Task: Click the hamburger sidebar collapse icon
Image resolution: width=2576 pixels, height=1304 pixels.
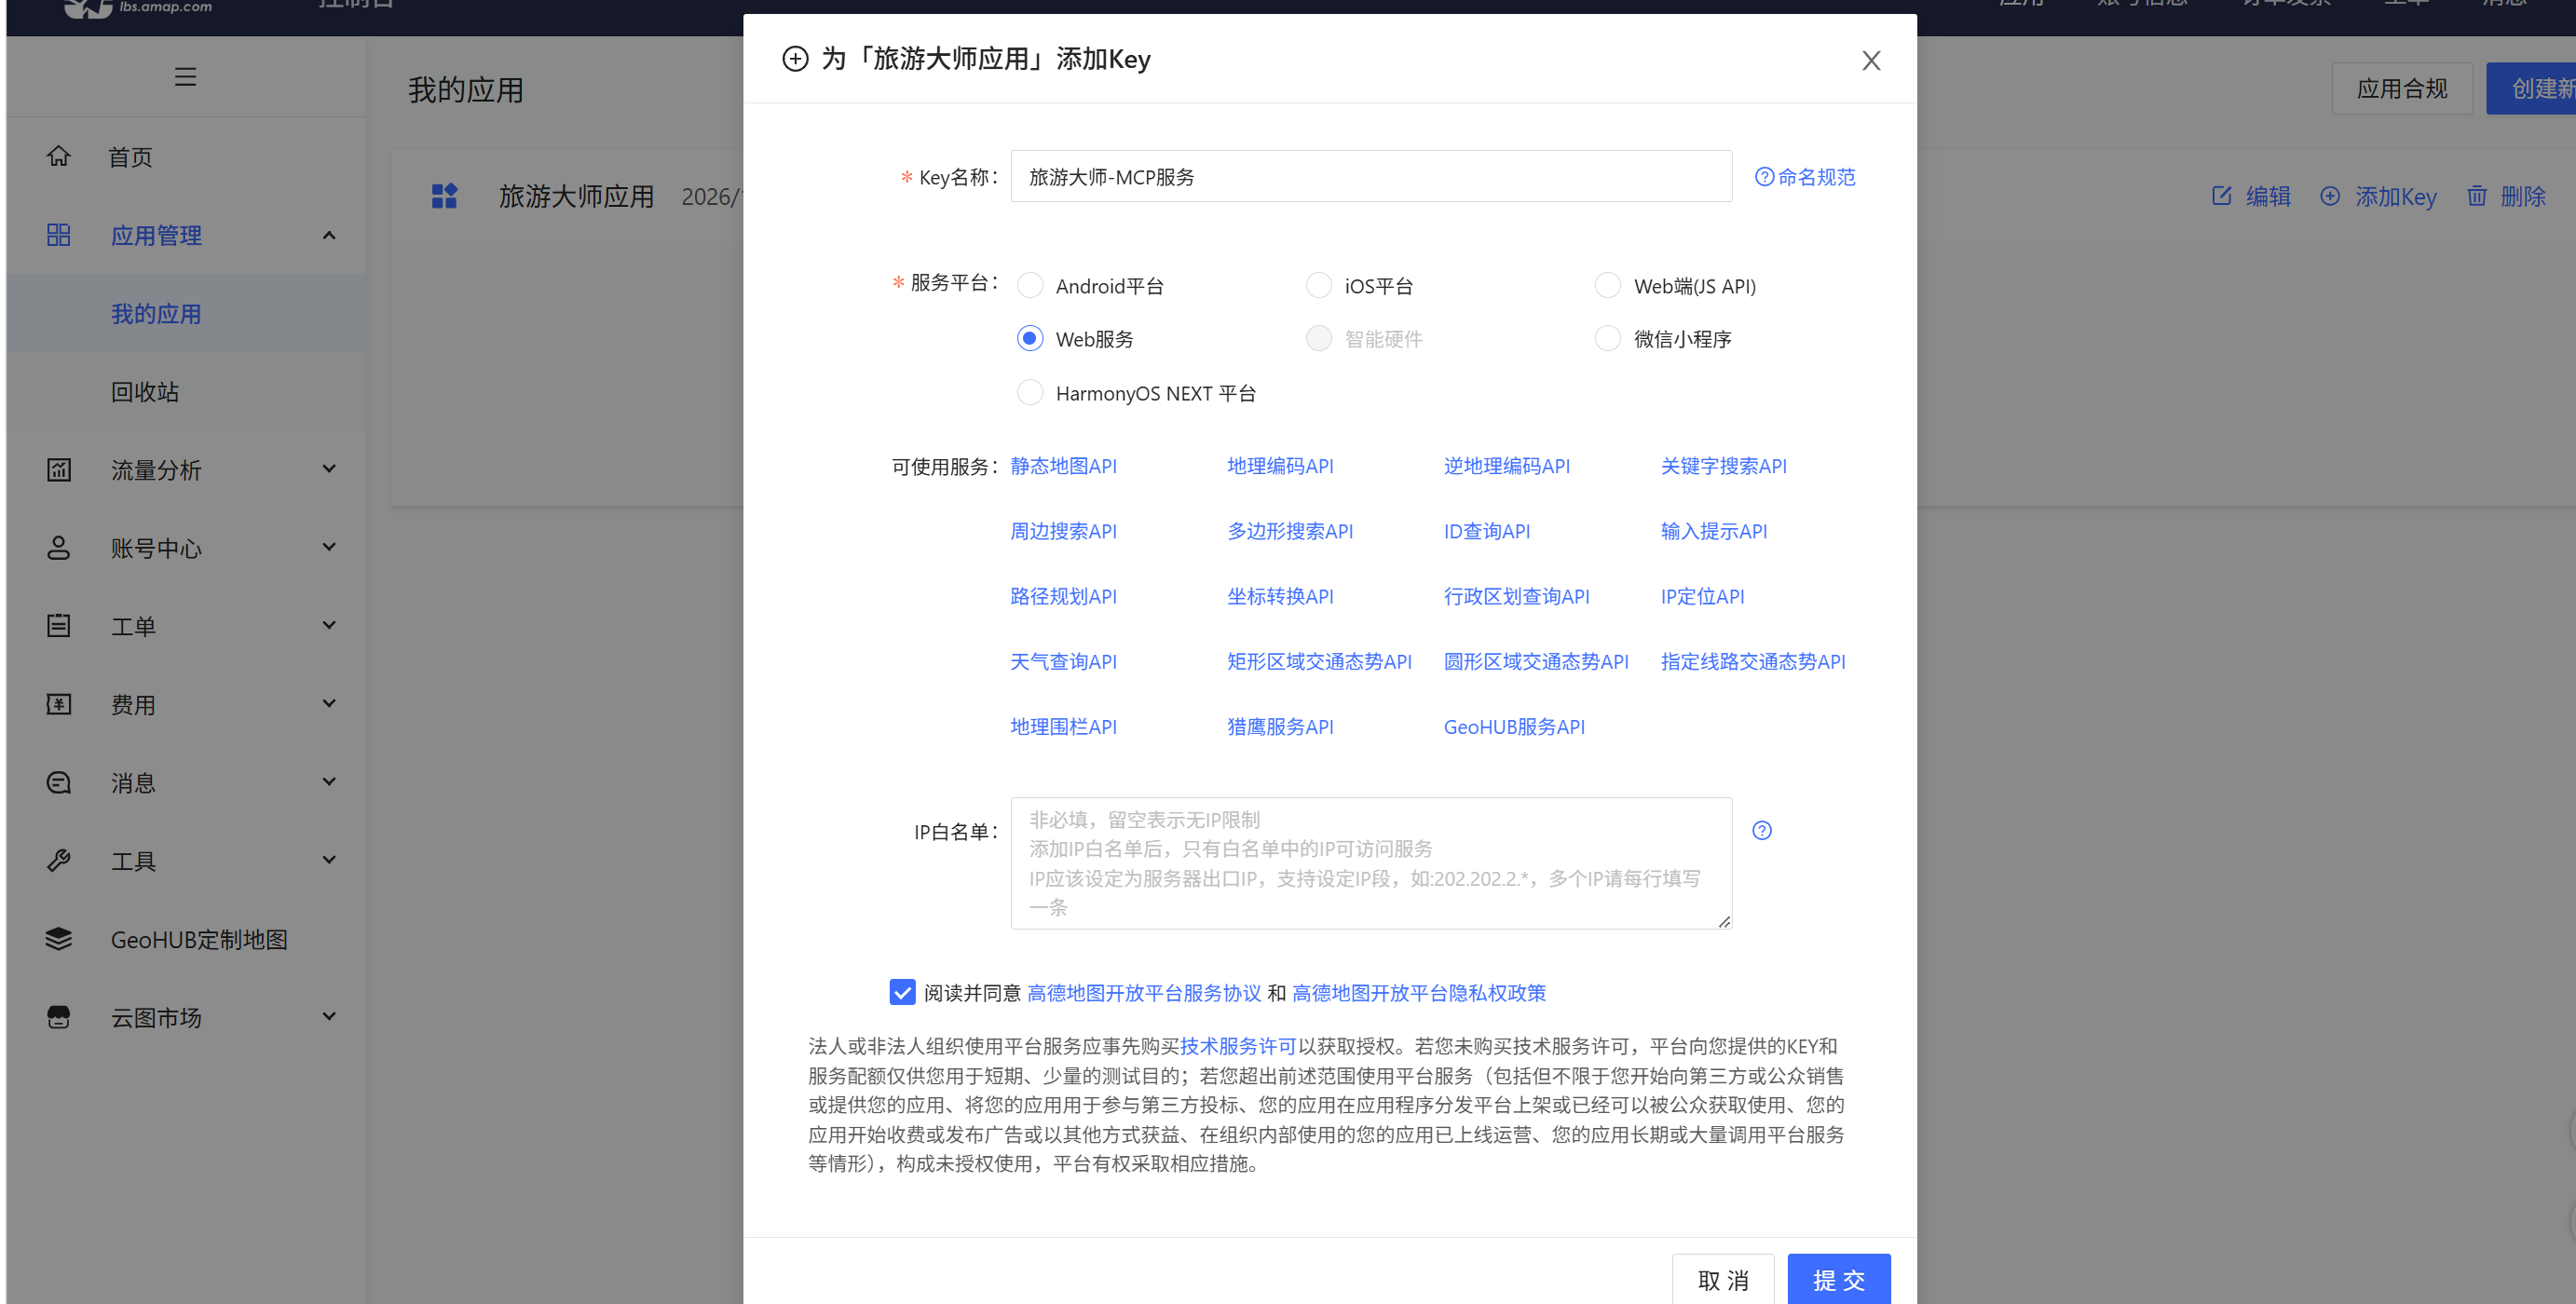Action: coord(185,77)
